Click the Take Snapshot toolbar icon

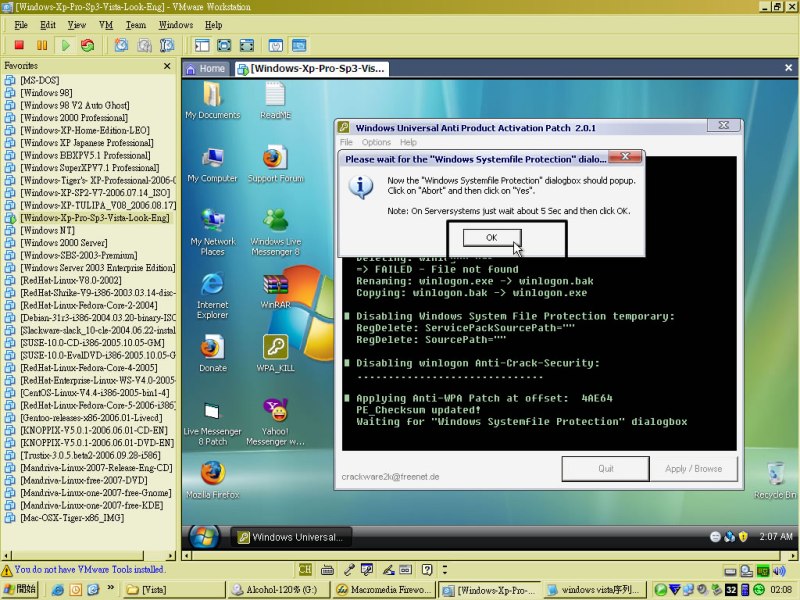(x=121, y=45)
